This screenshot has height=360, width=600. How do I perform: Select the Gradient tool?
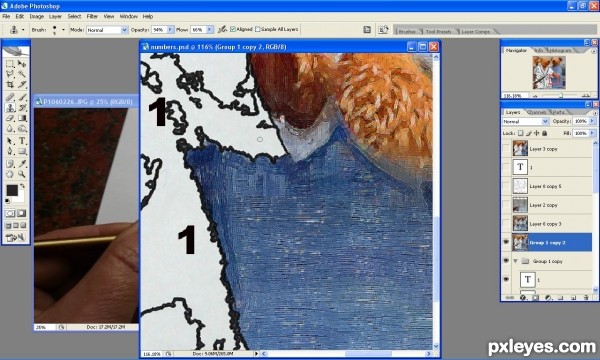coord(22,118)
